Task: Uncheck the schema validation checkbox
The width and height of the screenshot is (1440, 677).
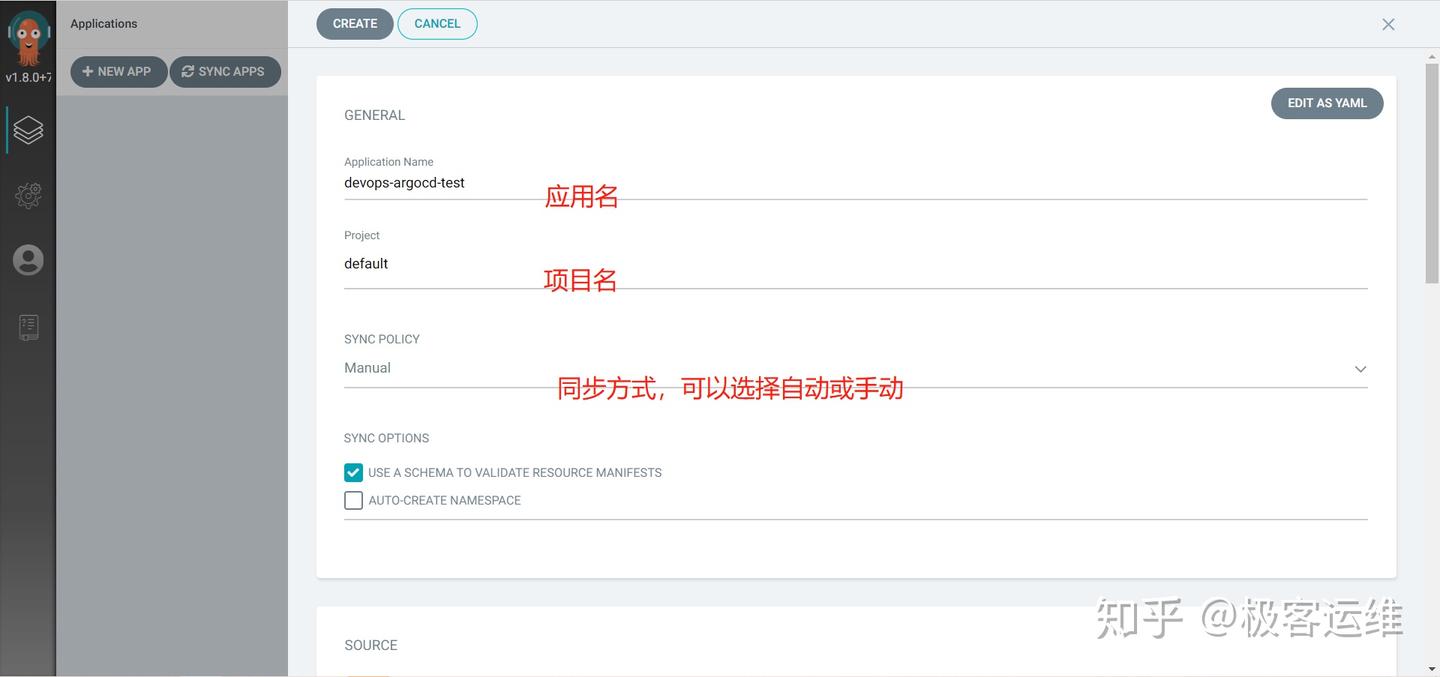Action: pyautogui.click(x=353, y=472)
